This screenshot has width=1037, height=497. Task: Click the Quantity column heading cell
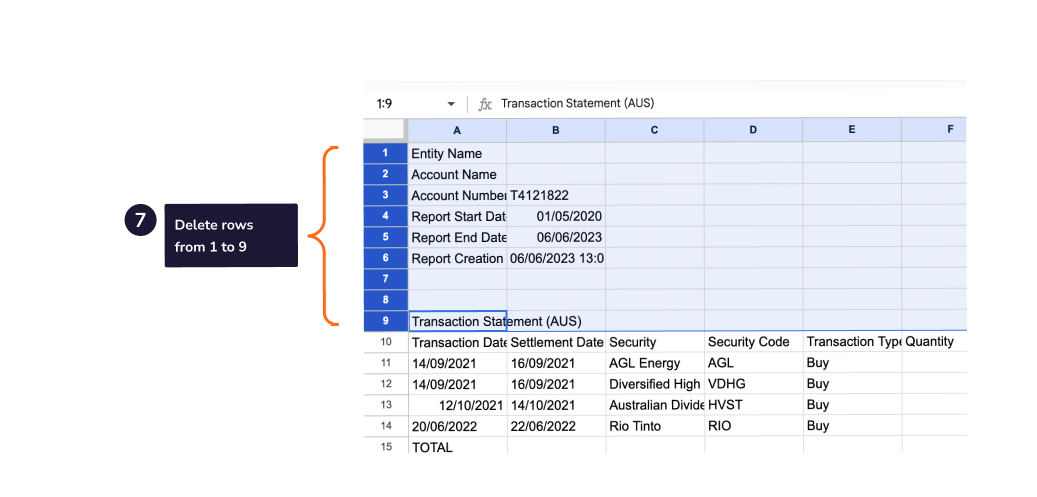pos(934,342)
